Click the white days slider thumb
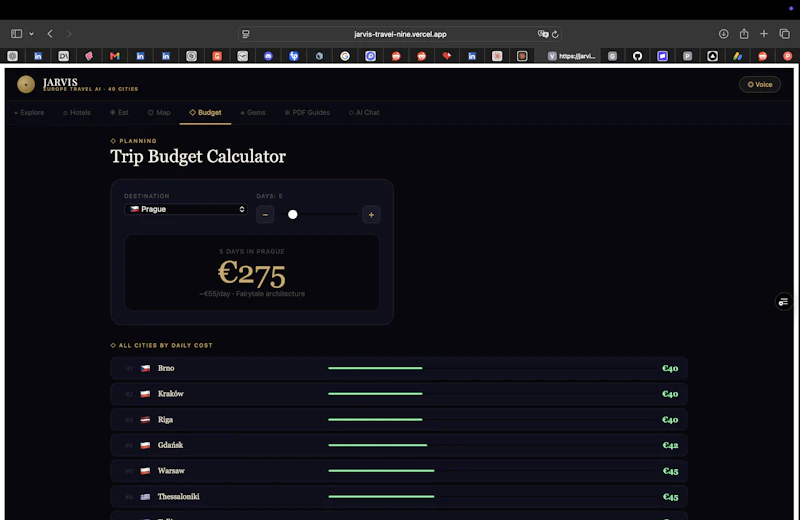 (x=292, y=214)
